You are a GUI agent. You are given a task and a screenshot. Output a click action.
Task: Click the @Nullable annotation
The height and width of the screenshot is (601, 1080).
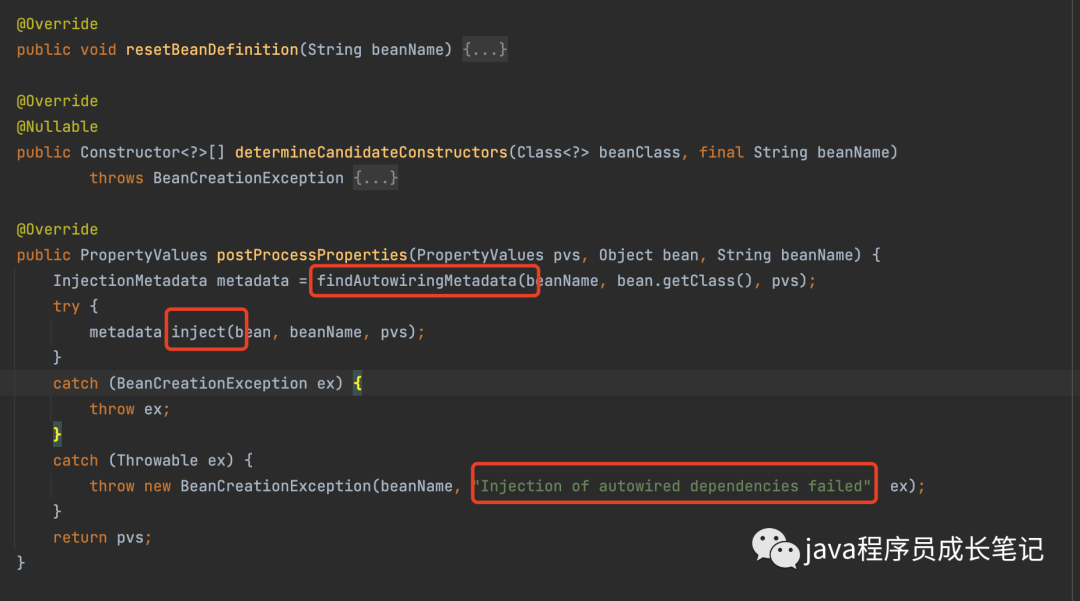57,126
